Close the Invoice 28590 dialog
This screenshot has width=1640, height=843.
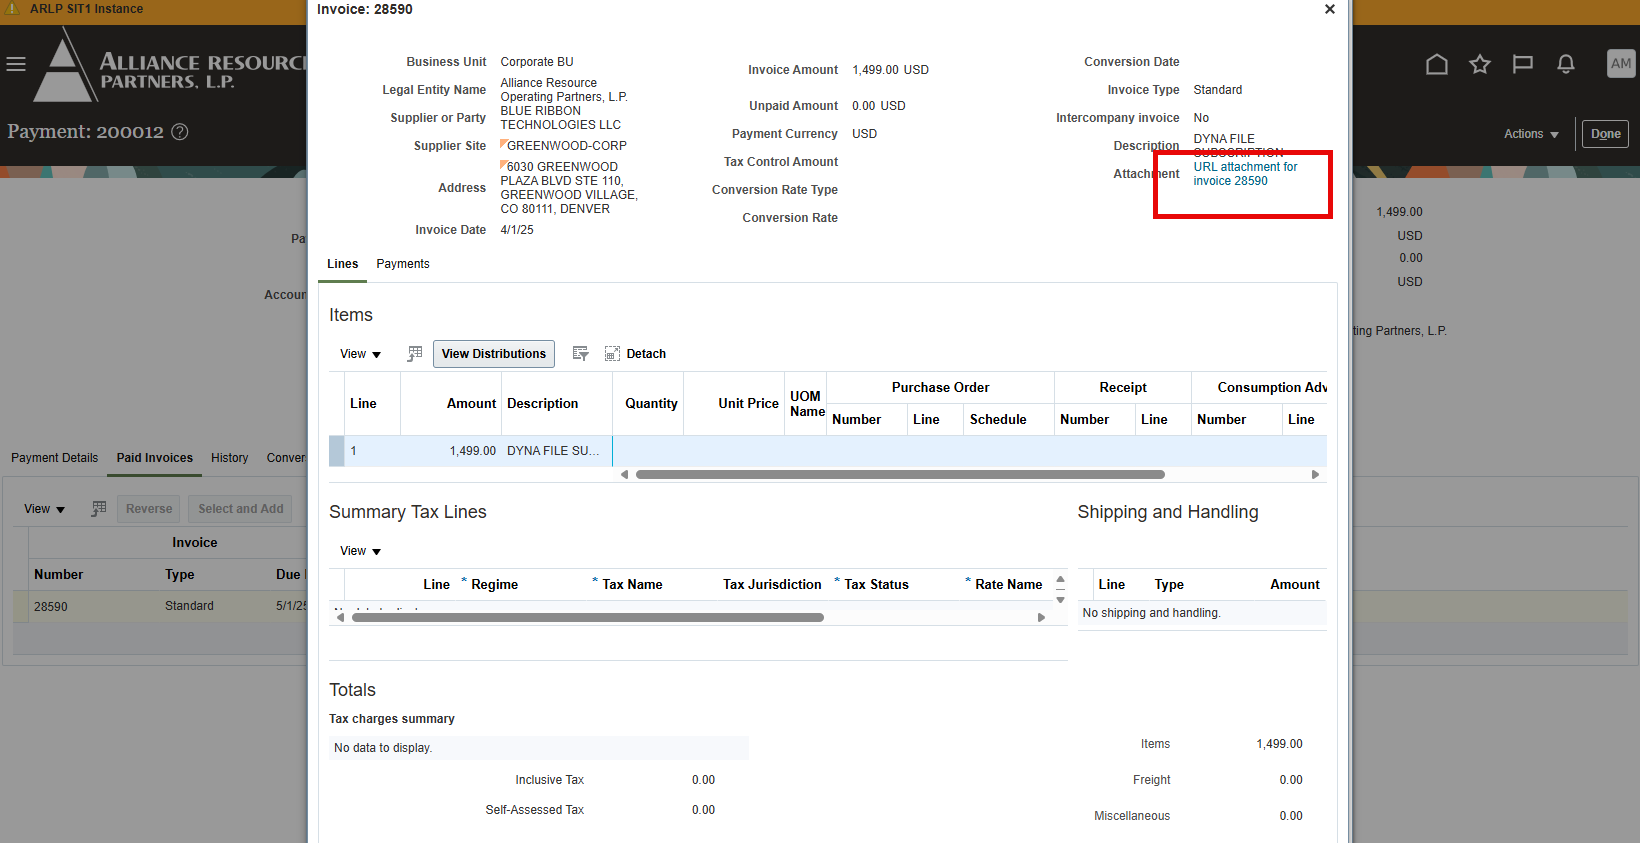click(x=1329, y=9)
